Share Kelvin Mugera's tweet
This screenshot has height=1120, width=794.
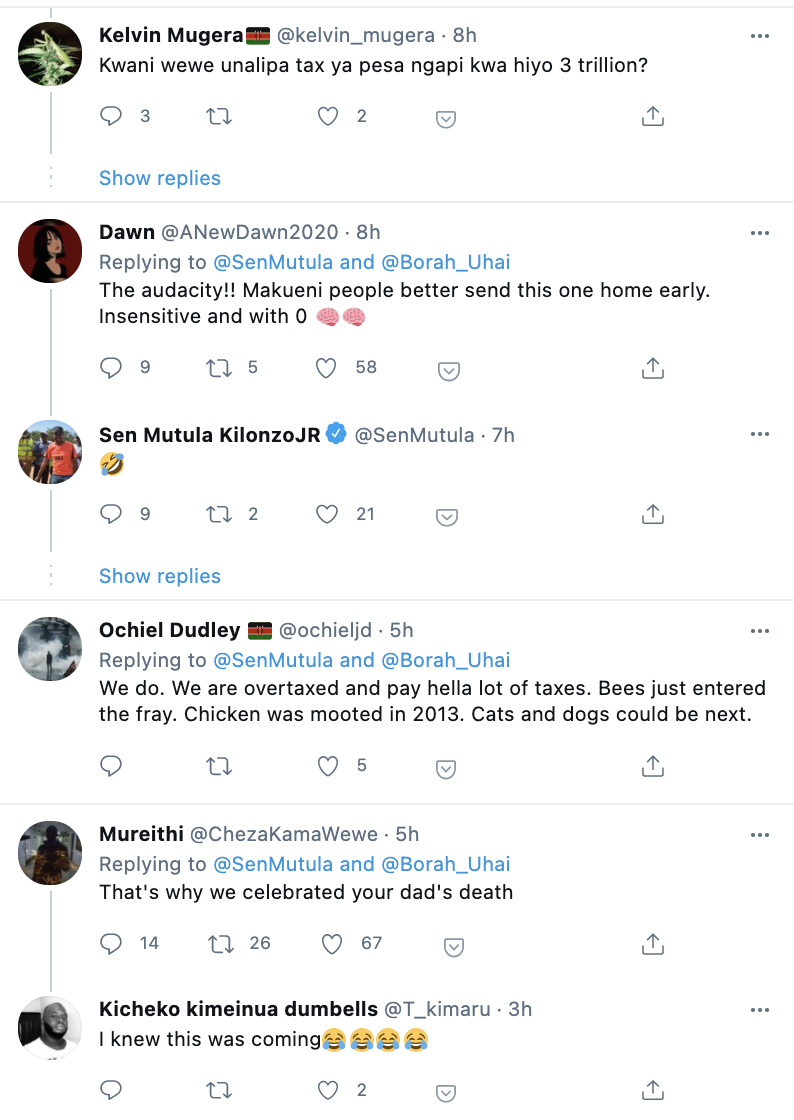coord(652,117)
